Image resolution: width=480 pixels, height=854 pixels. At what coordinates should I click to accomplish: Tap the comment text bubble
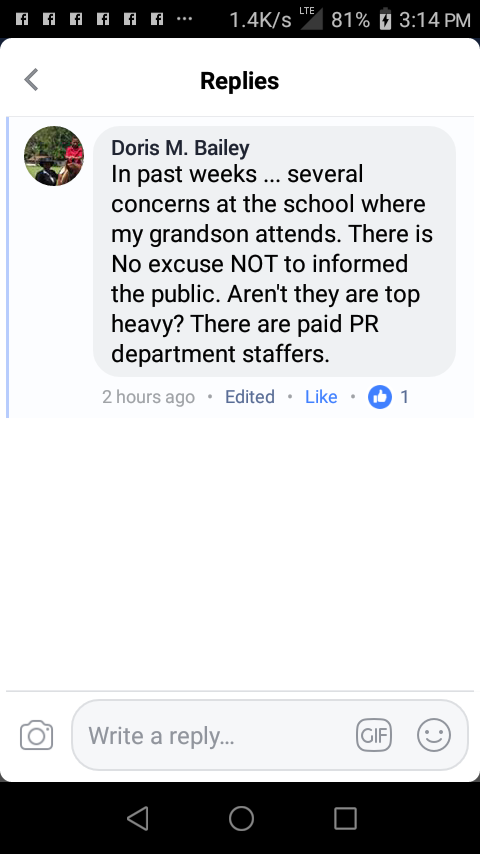click(x=275, y=251)
